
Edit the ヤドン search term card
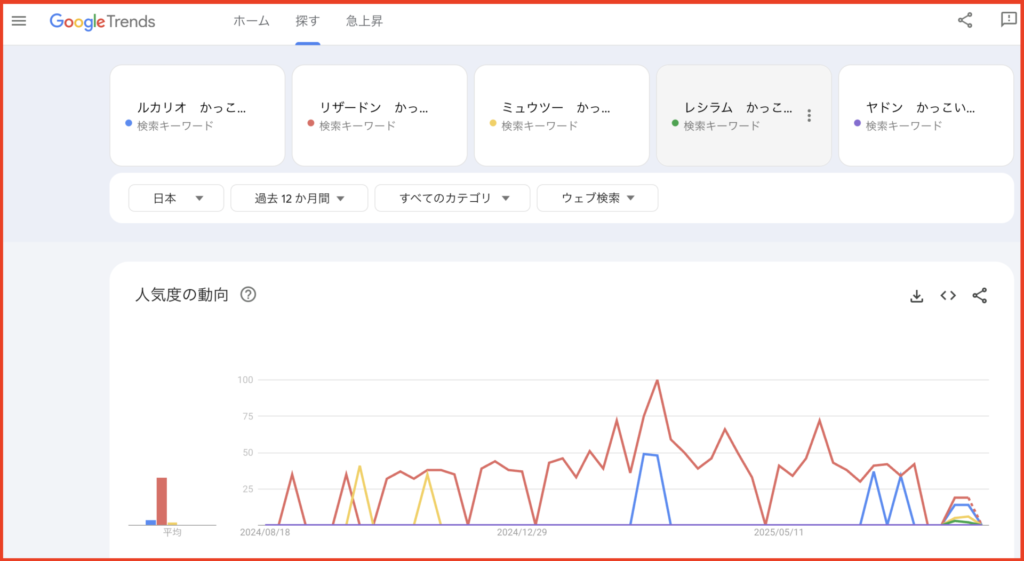(926, 116)
